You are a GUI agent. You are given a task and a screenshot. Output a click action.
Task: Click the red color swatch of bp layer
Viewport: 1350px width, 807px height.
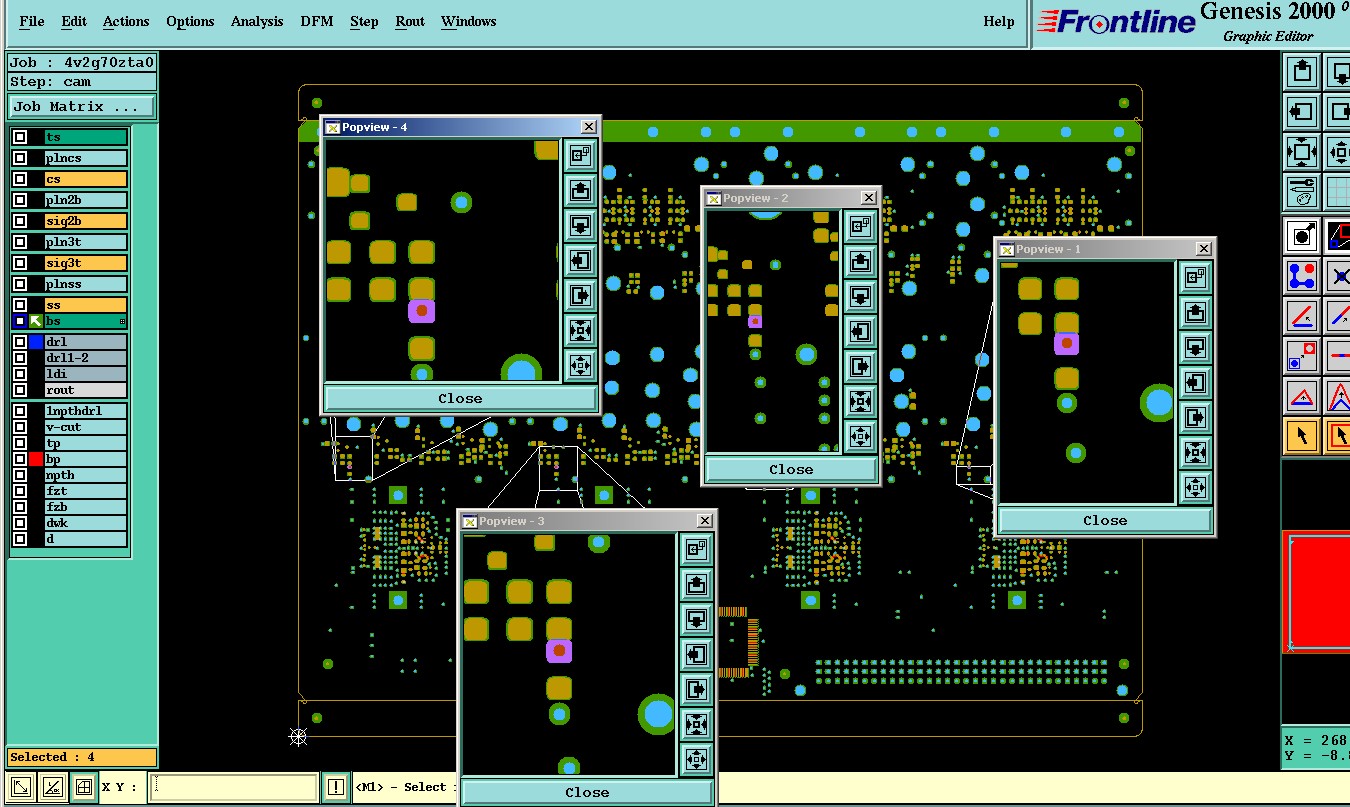point(36,459)
